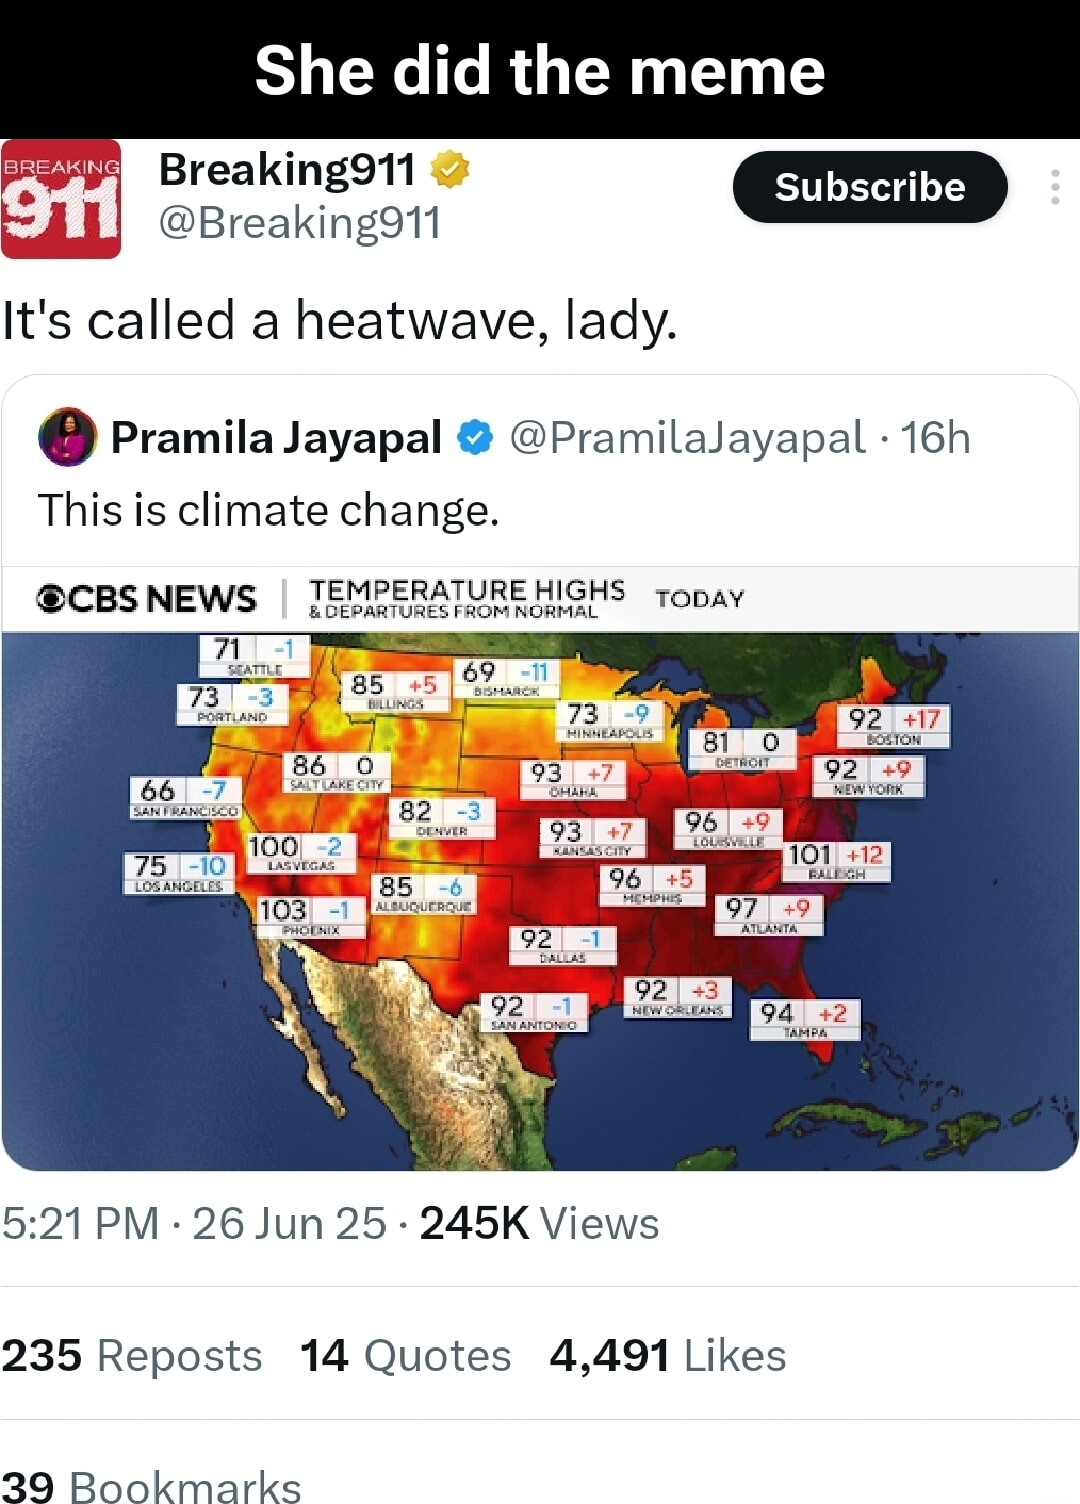
Task: Open the @Breaking911 handle link
Action: coord(300,223)
